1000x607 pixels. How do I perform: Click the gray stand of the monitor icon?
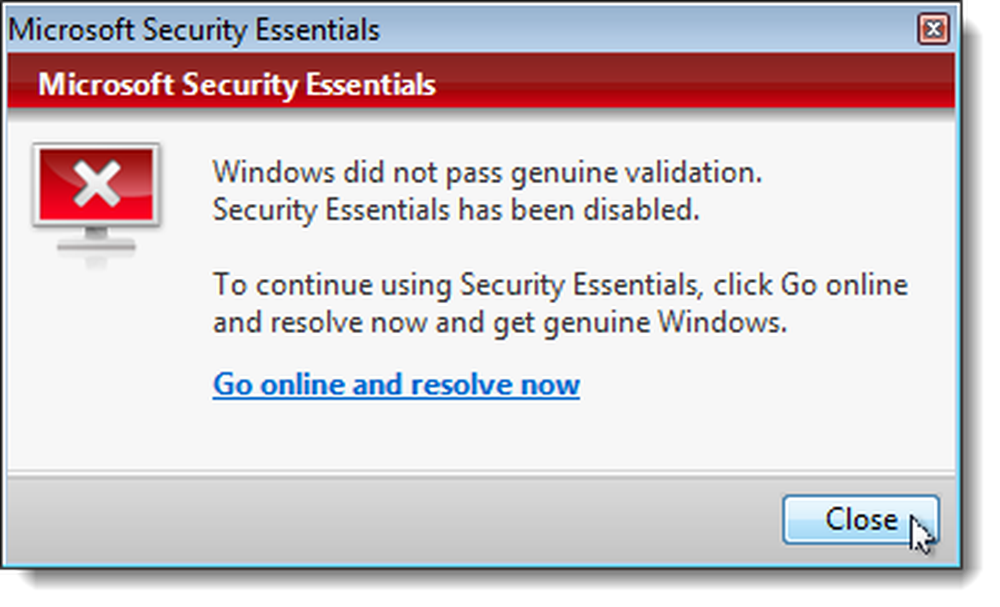pos(96,240)
